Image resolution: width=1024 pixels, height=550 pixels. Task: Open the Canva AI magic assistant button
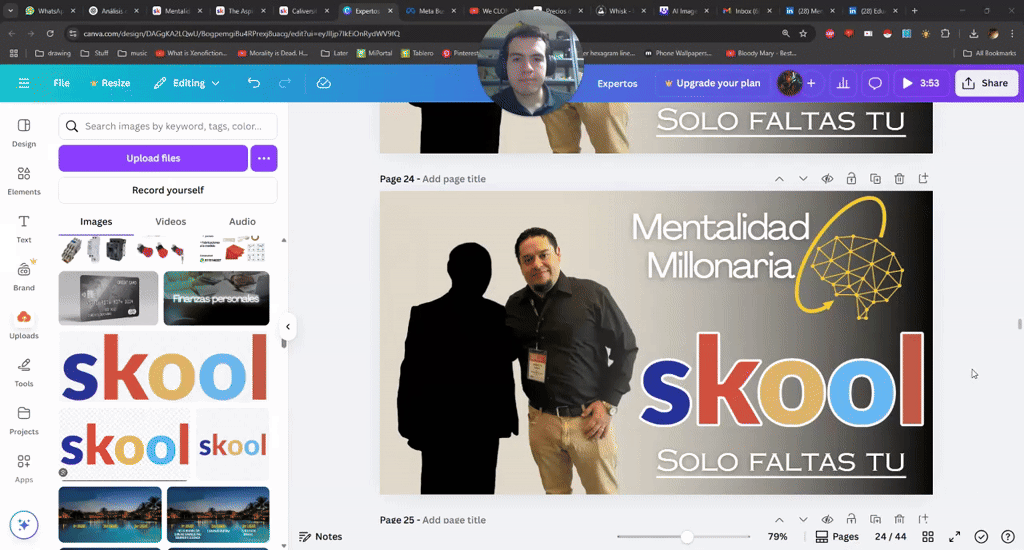(x=24, y=525)
